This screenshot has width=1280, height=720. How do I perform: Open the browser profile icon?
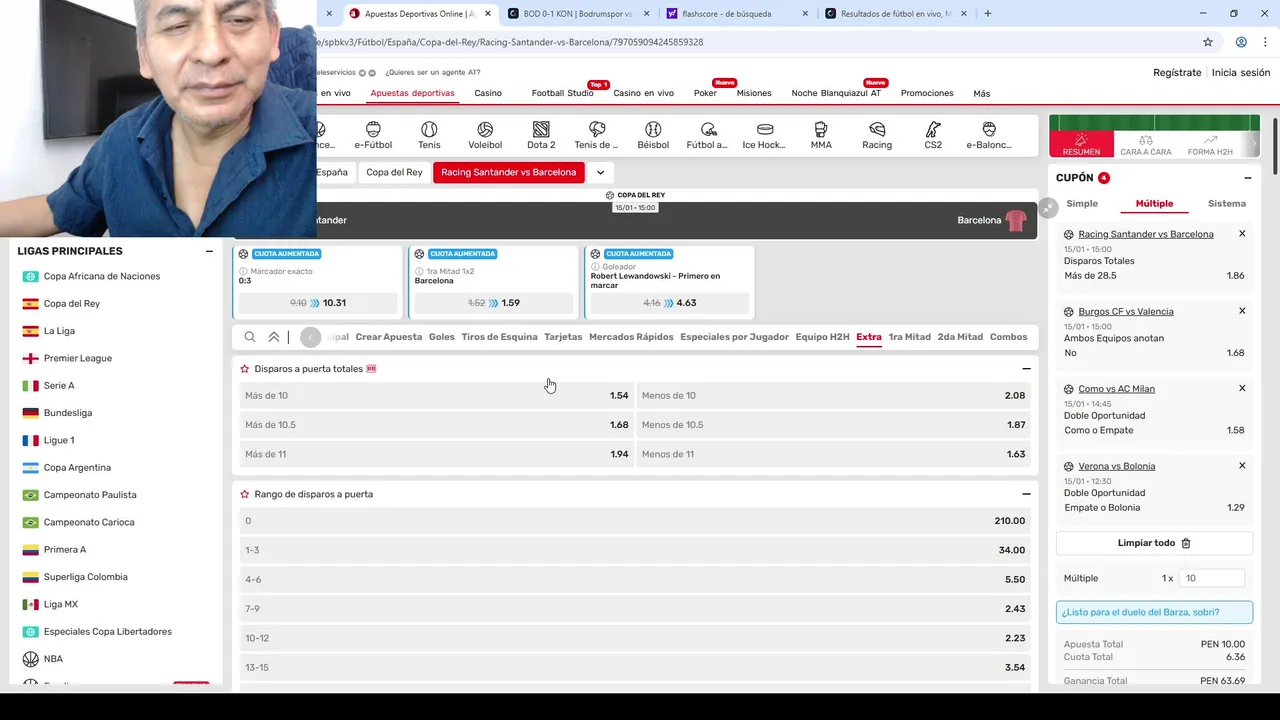[1241, 42]
